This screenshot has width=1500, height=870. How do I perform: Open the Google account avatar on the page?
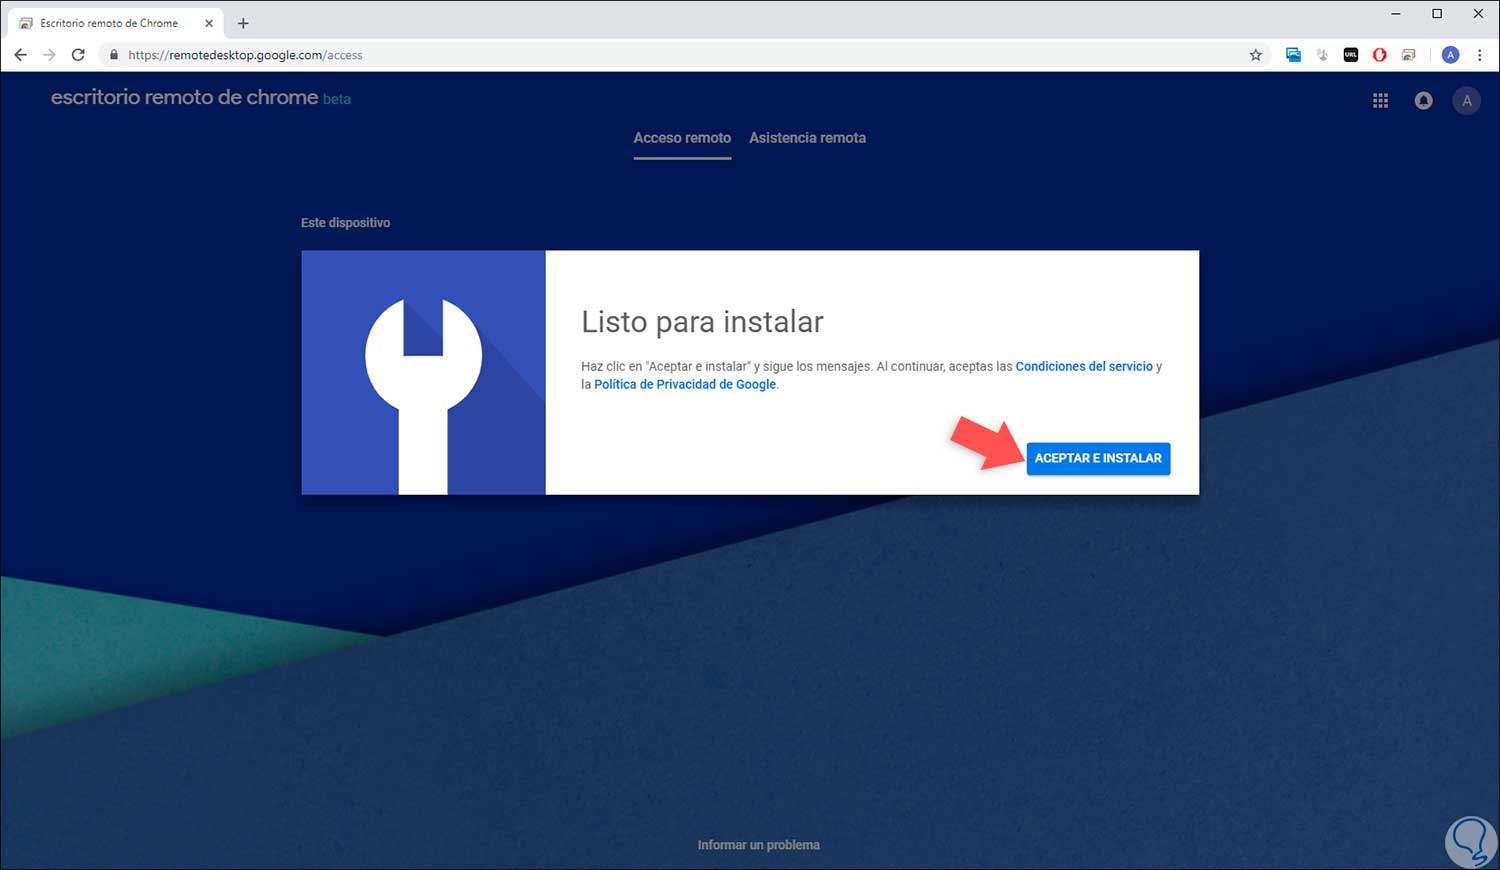click(1467, 100)
